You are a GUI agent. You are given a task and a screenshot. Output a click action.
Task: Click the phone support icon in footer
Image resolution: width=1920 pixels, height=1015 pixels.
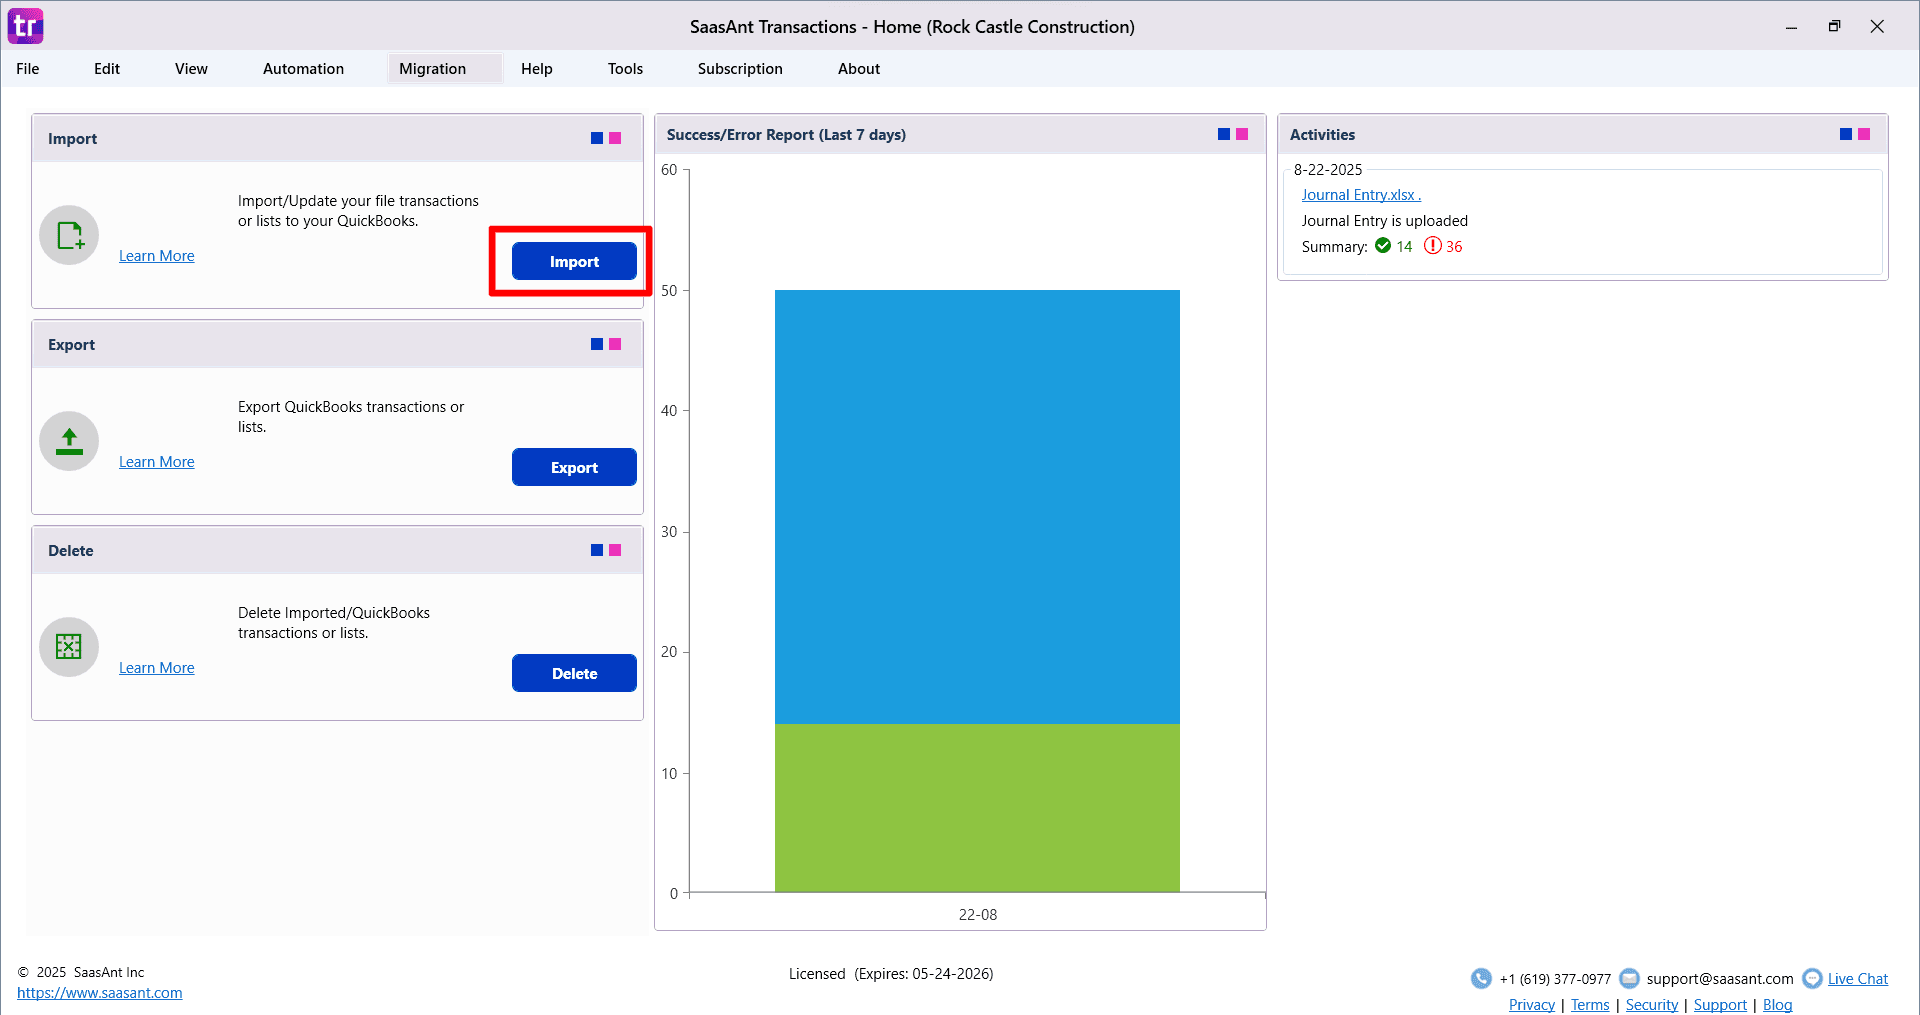pos(1481,979)
